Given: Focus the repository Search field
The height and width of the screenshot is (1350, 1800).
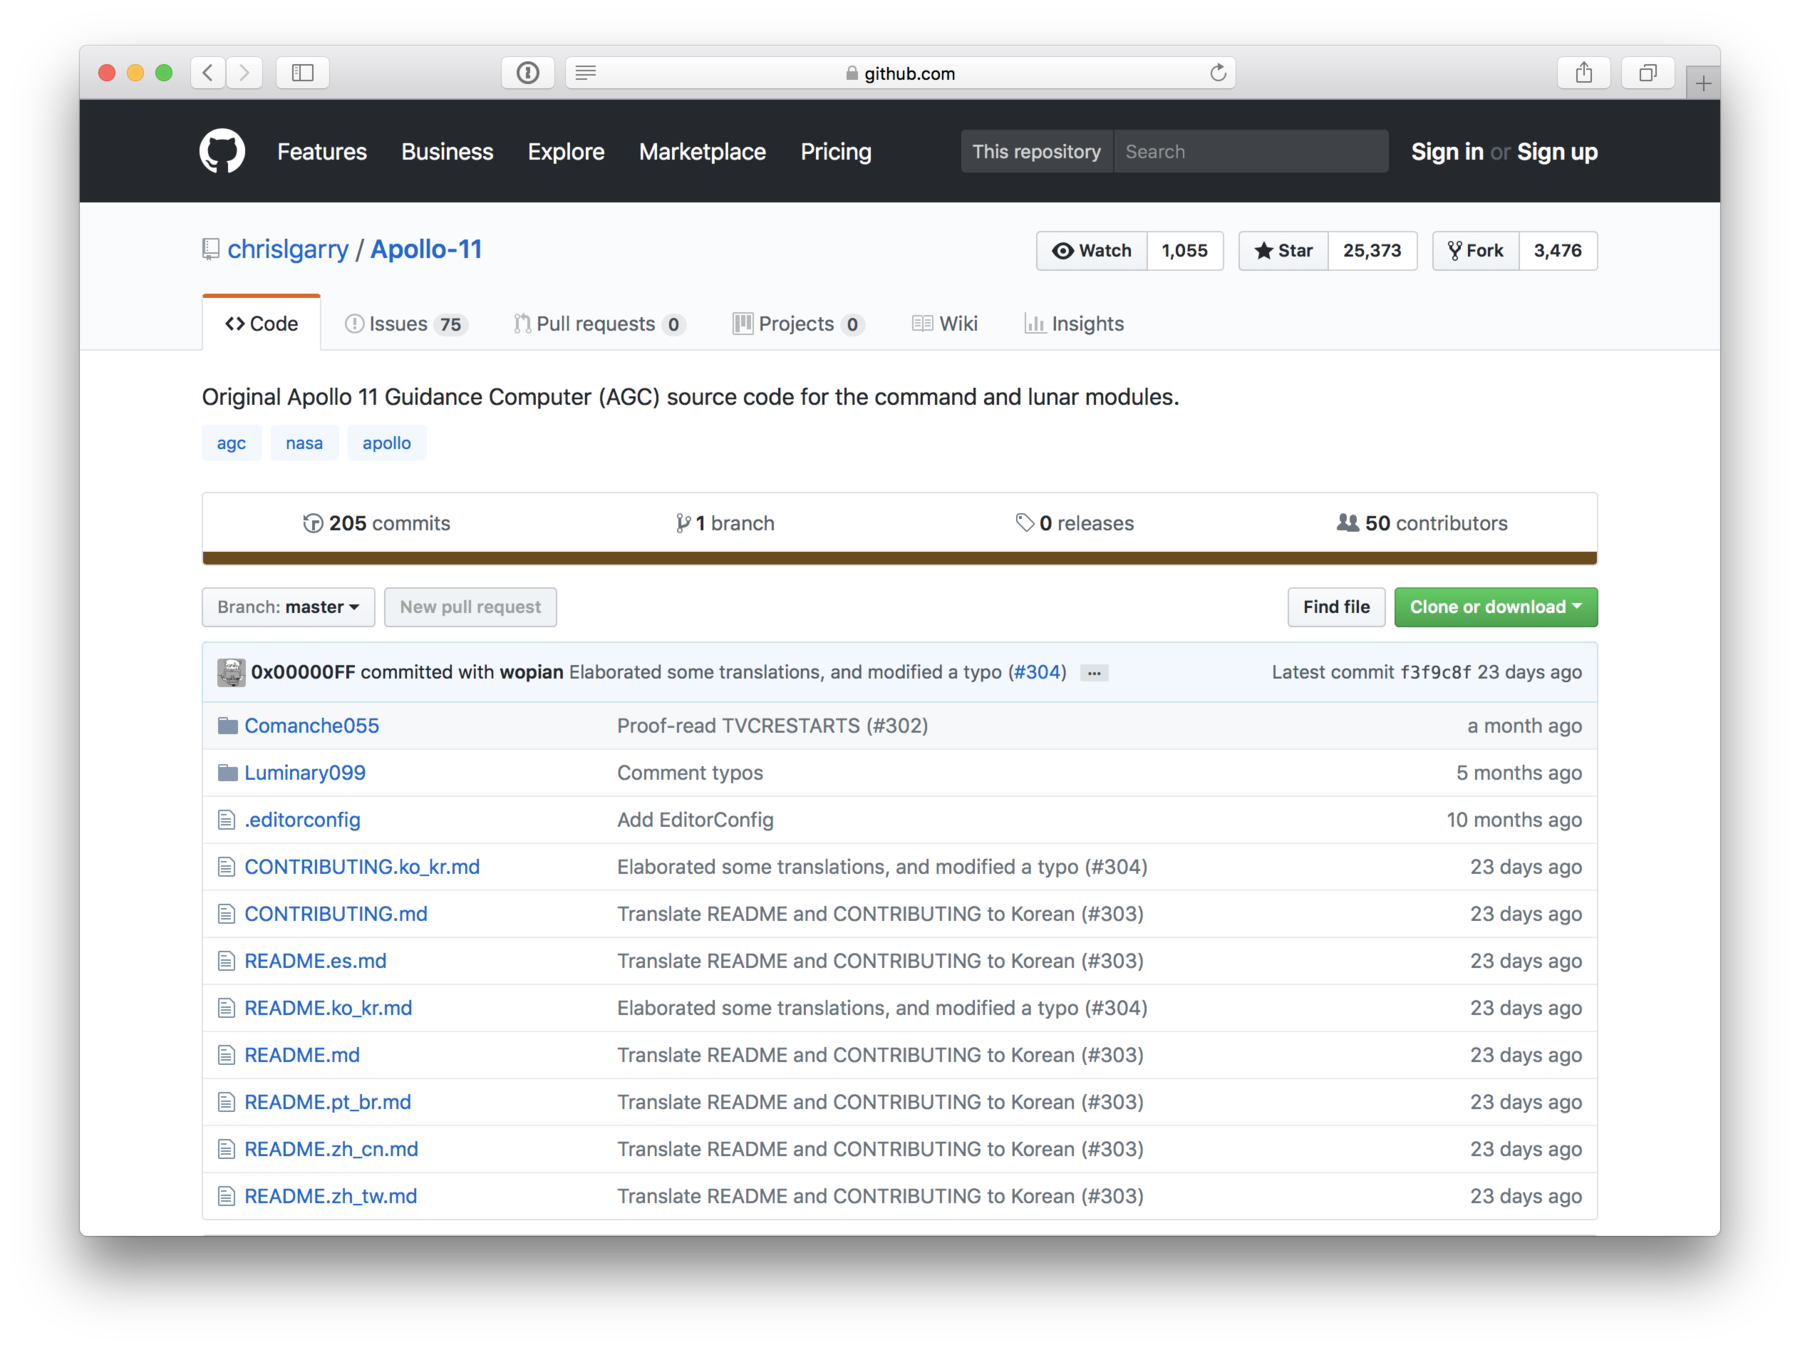Looking at the screenshot, I should (1251, 151).
